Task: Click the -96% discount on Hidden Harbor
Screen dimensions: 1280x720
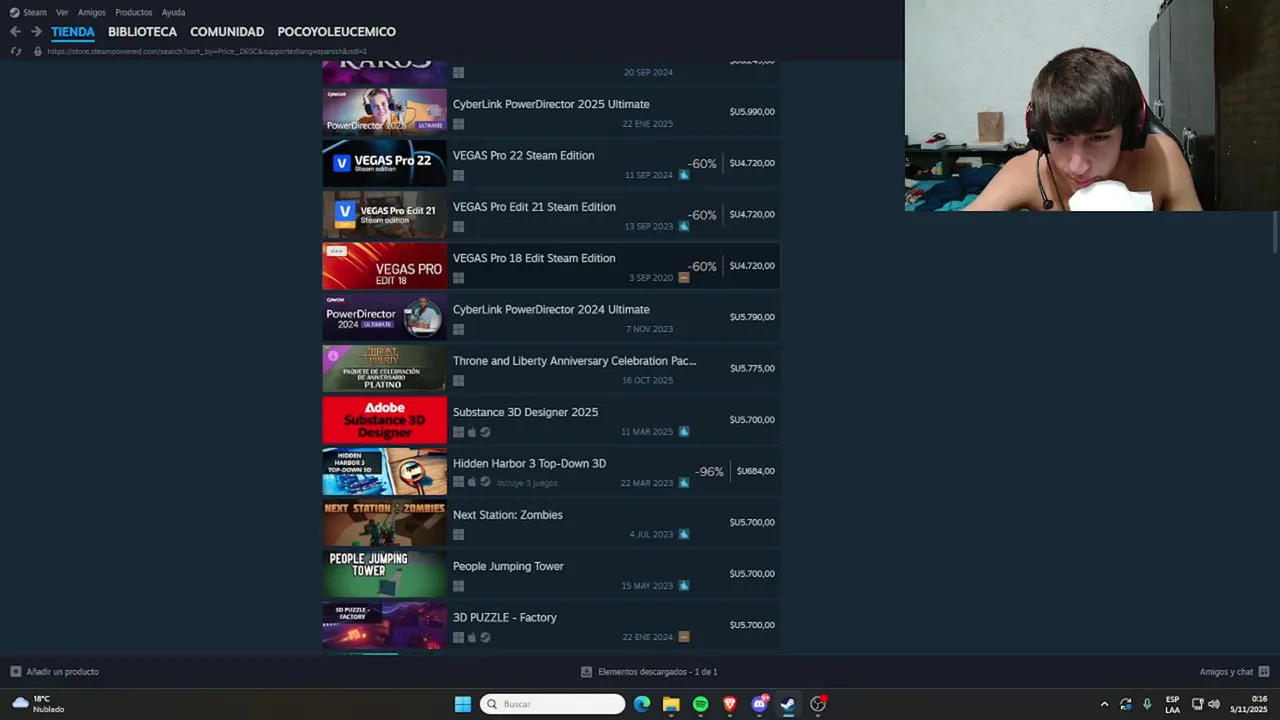Action: [709, 471]
